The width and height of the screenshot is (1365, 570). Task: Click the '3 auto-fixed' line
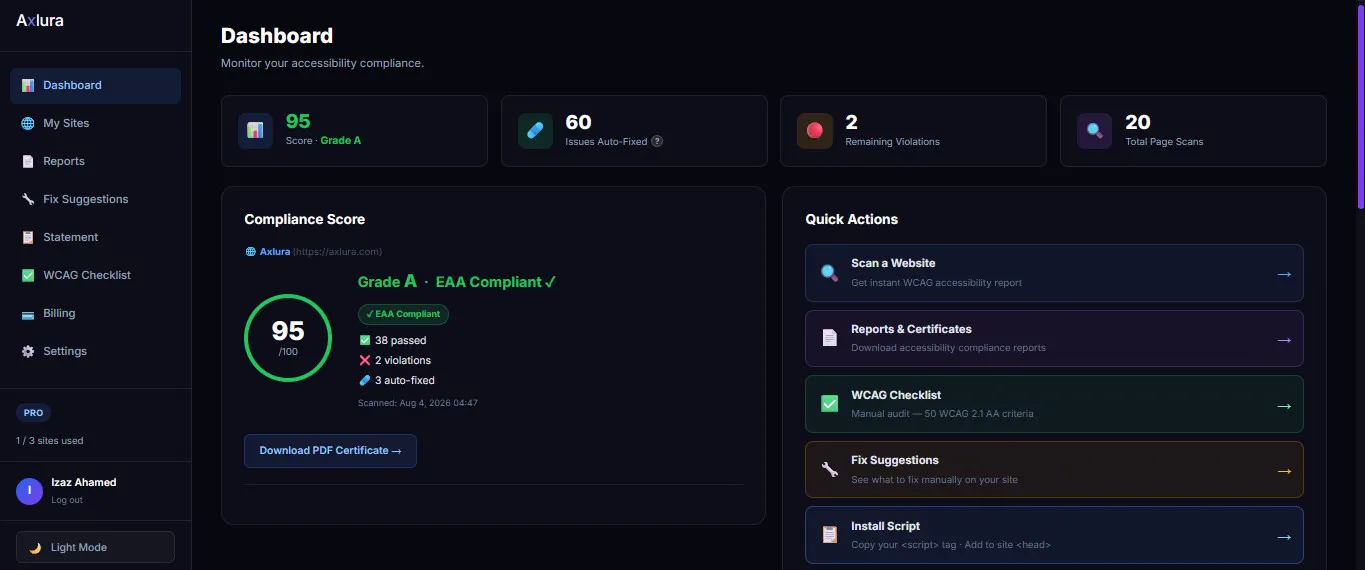click(x=396, y=381)
